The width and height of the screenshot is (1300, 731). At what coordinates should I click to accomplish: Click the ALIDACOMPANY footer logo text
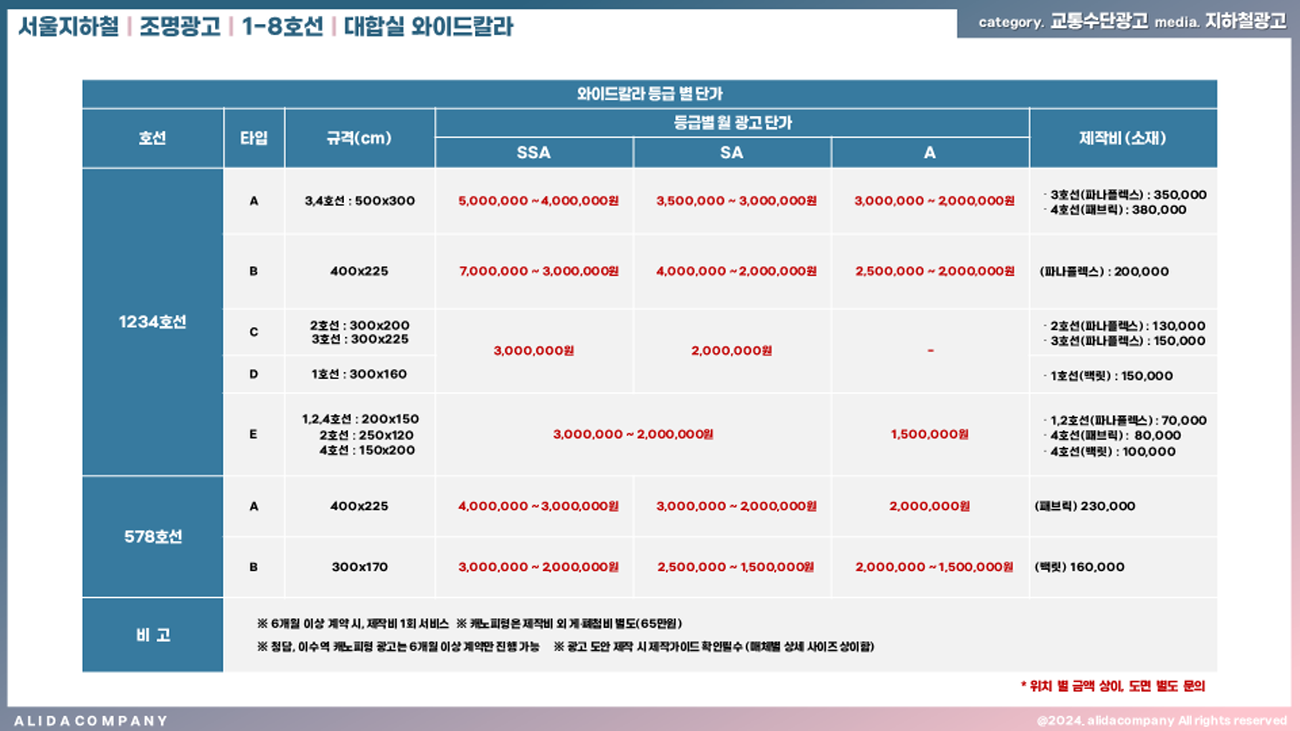tap(91, 720)
